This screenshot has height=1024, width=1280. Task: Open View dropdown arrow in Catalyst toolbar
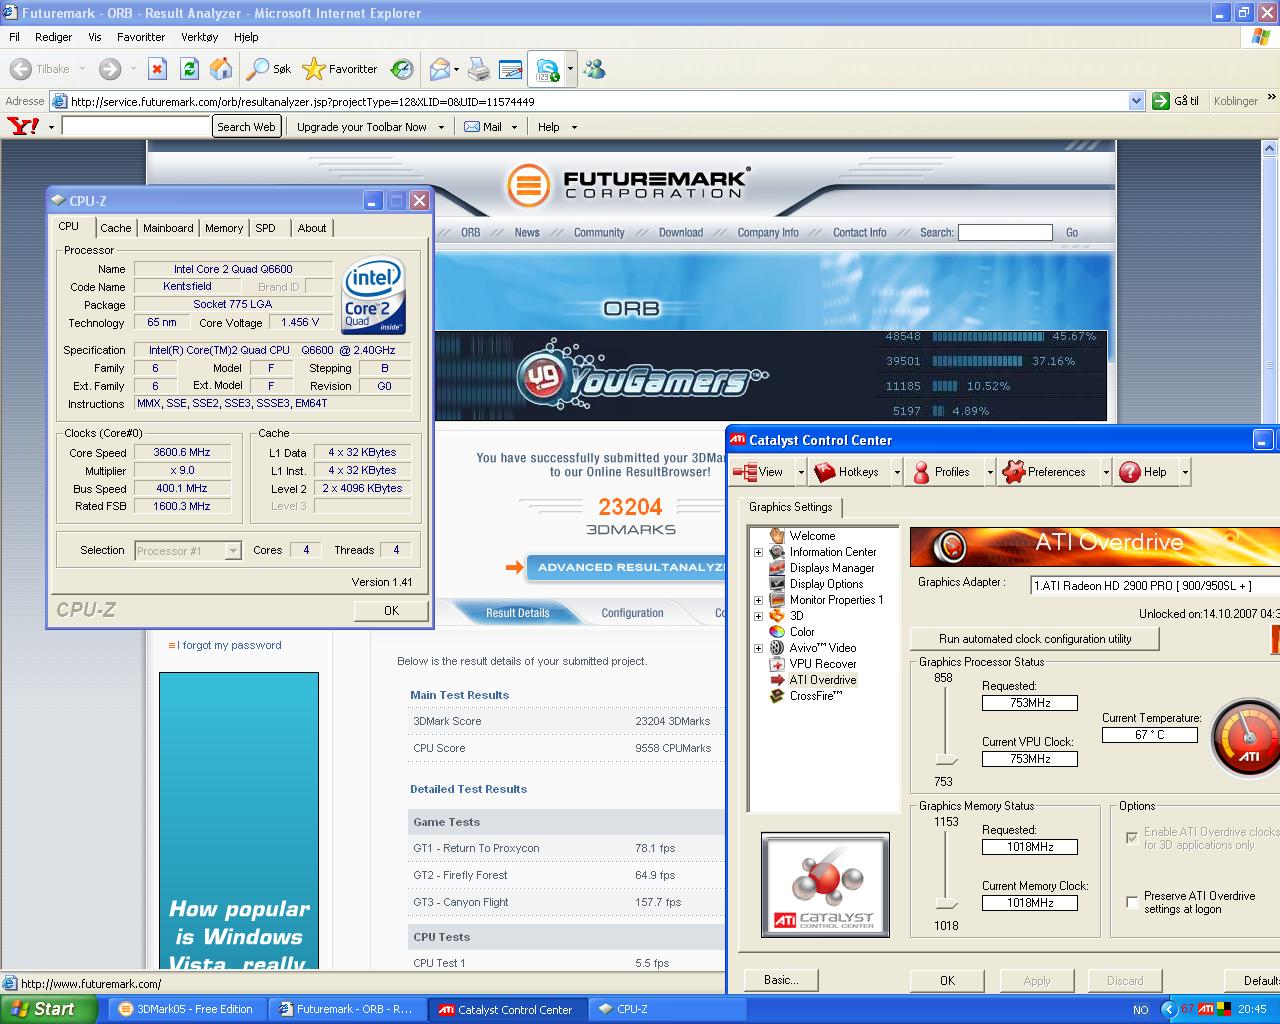click(x=800, y=472)
